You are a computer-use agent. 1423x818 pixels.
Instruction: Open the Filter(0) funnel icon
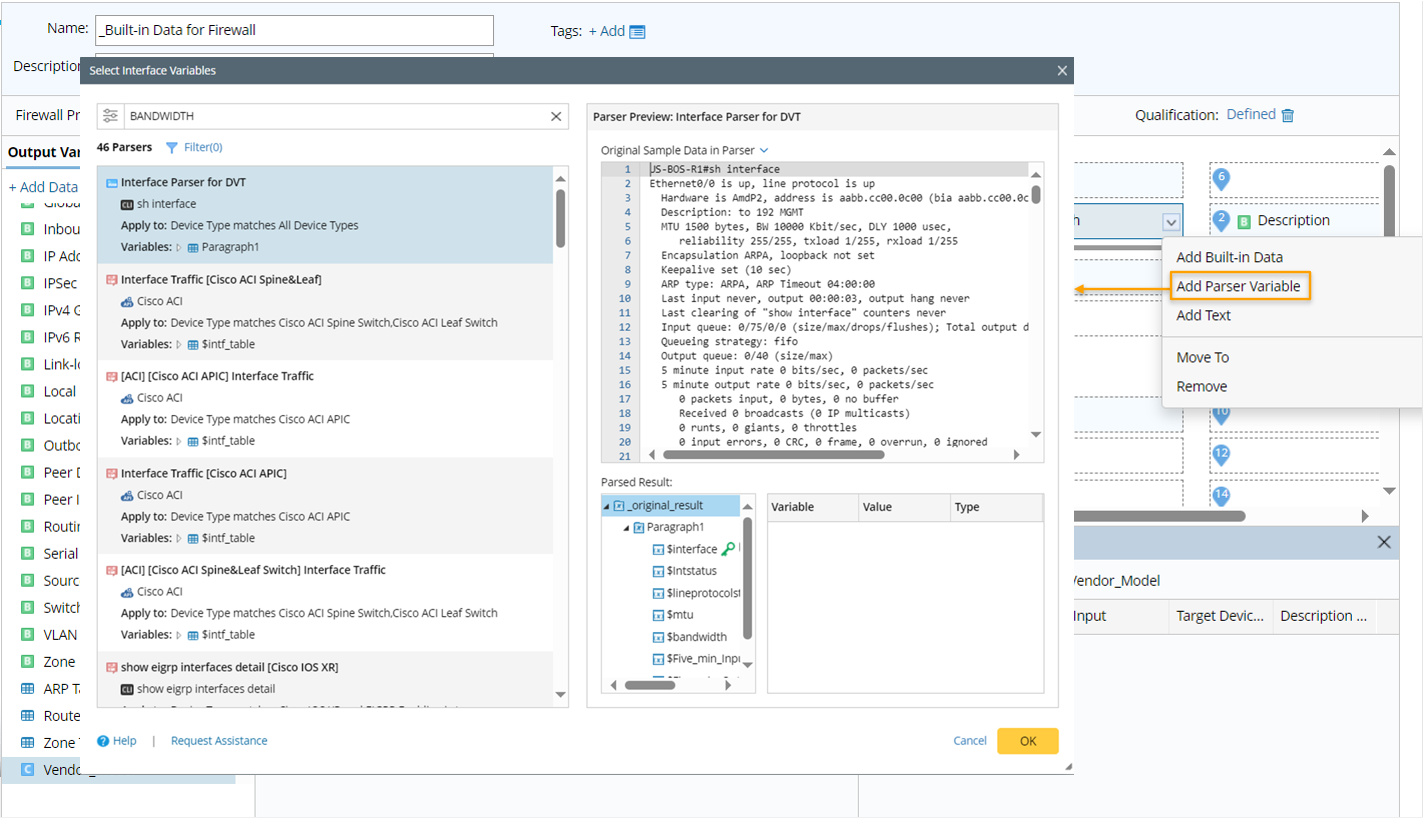(172, 147)
